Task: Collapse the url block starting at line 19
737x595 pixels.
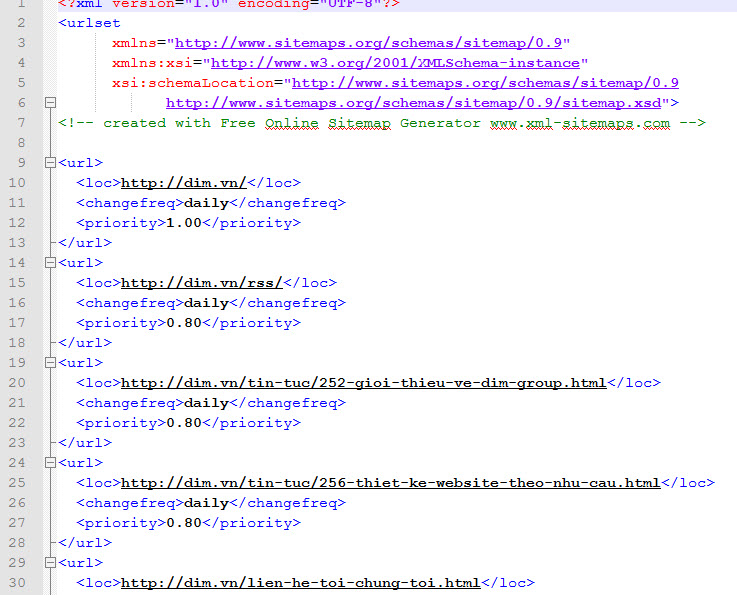Action: pos(50,362)
